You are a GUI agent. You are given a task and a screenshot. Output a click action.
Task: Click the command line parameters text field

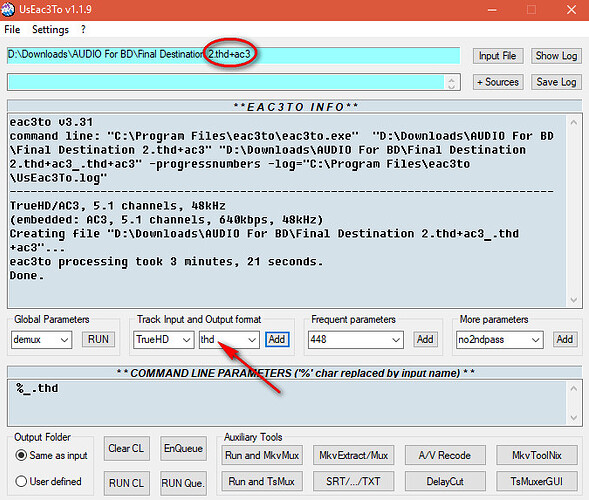click(287, 403)
